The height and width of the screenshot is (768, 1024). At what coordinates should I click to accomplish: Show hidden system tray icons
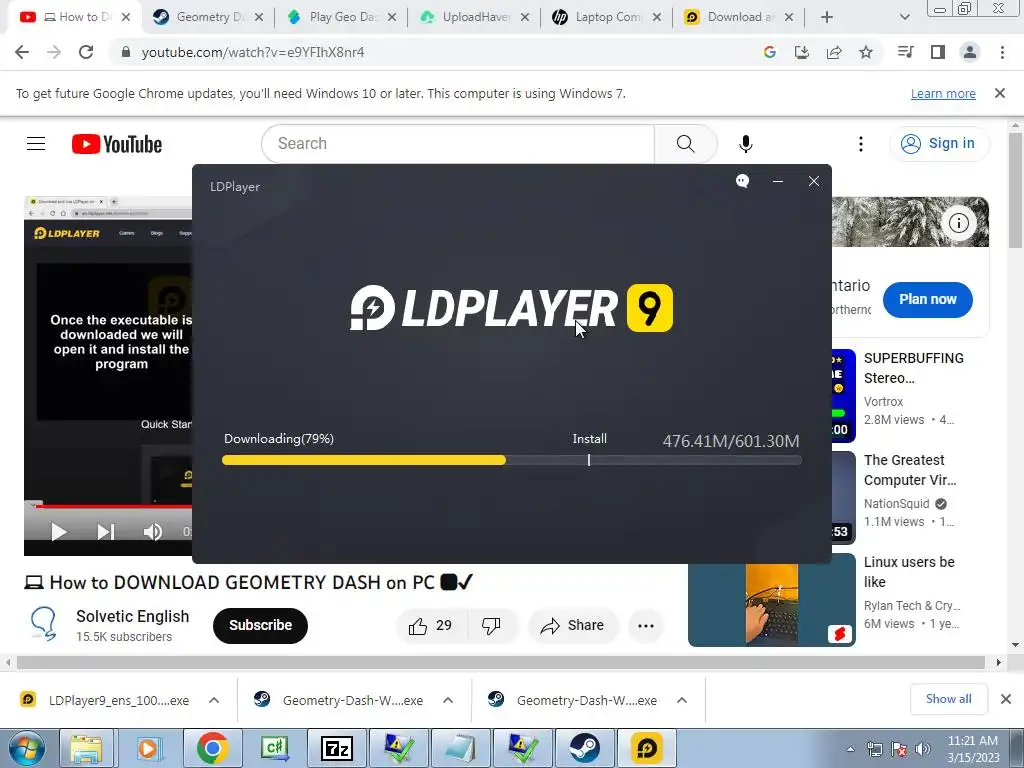click(x=850, y=750)
